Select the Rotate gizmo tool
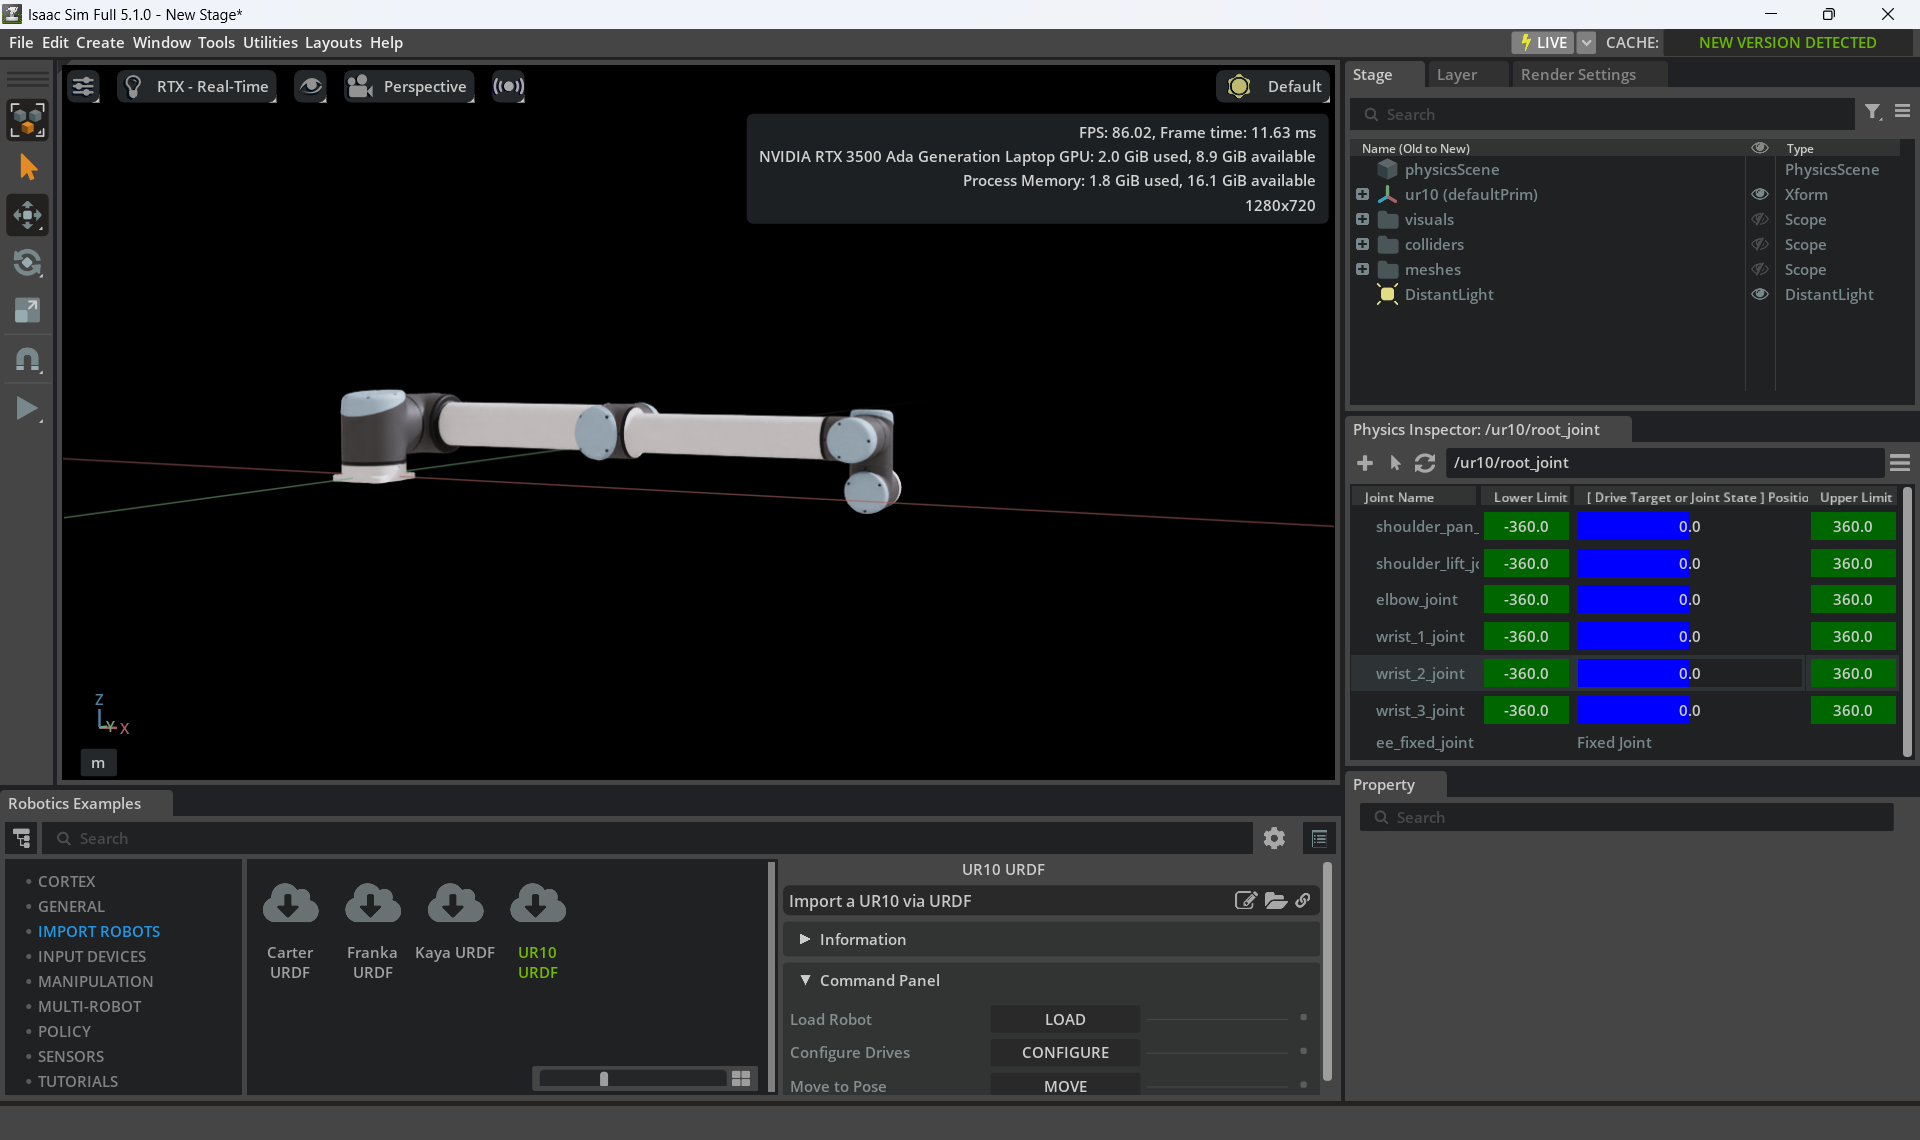This screenshot has width=1920, height=1140. coord(27,263)
